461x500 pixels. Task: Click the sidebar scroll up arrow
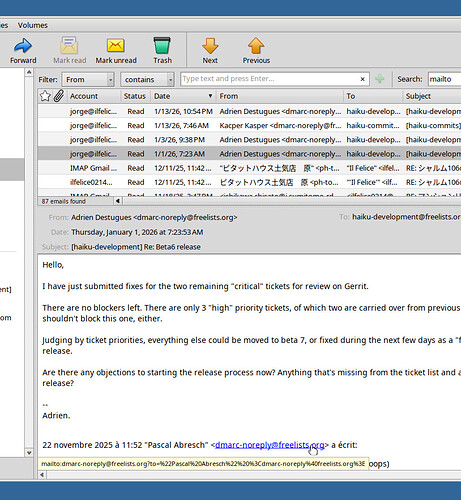tap(29, 72)
